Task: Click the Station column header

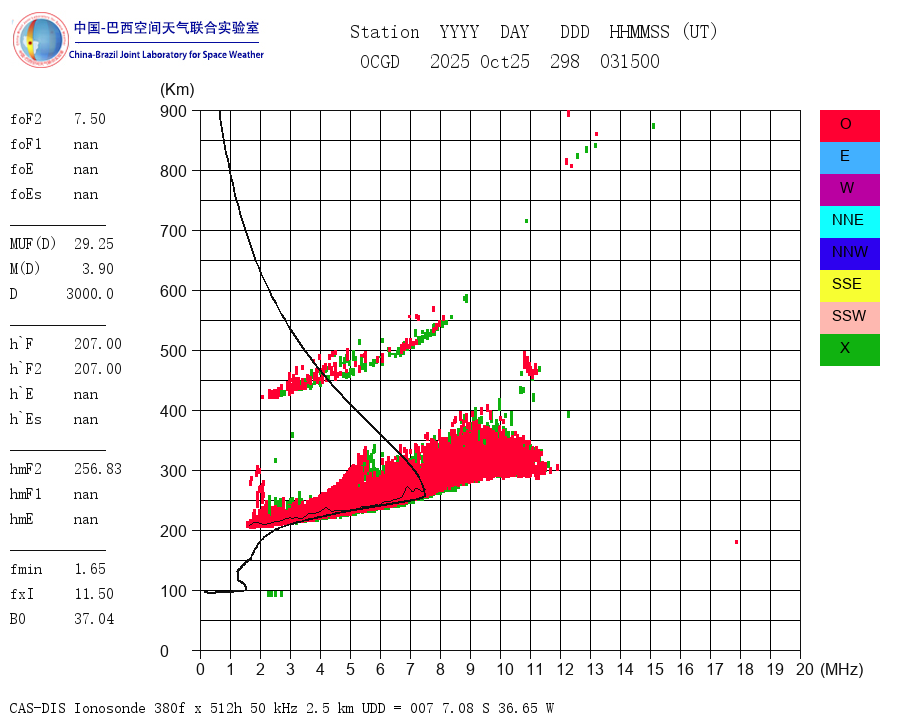Action: tap(385, 32)
